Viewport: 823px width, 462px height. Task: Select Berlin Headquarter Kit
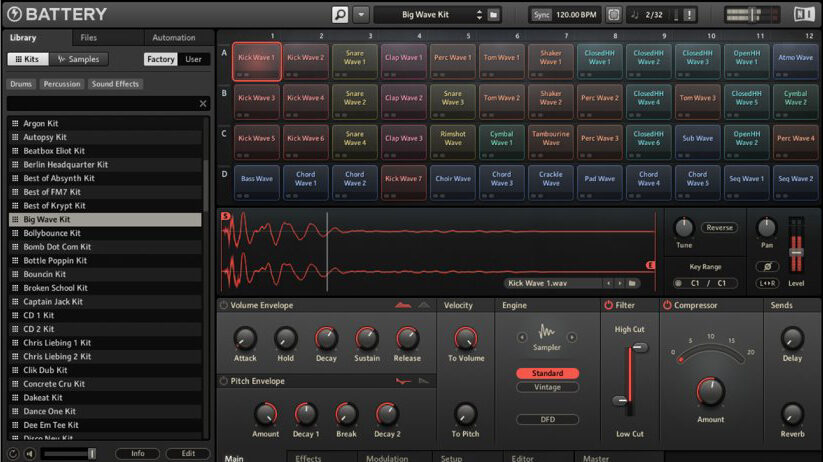point(105,164)
